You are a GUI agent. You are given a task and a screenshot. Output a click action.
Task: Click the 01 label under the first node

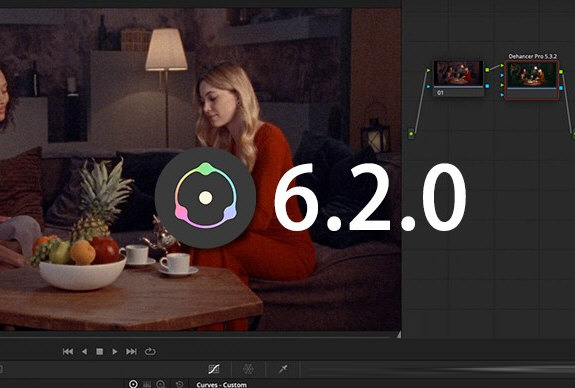[x=440, y=93]
